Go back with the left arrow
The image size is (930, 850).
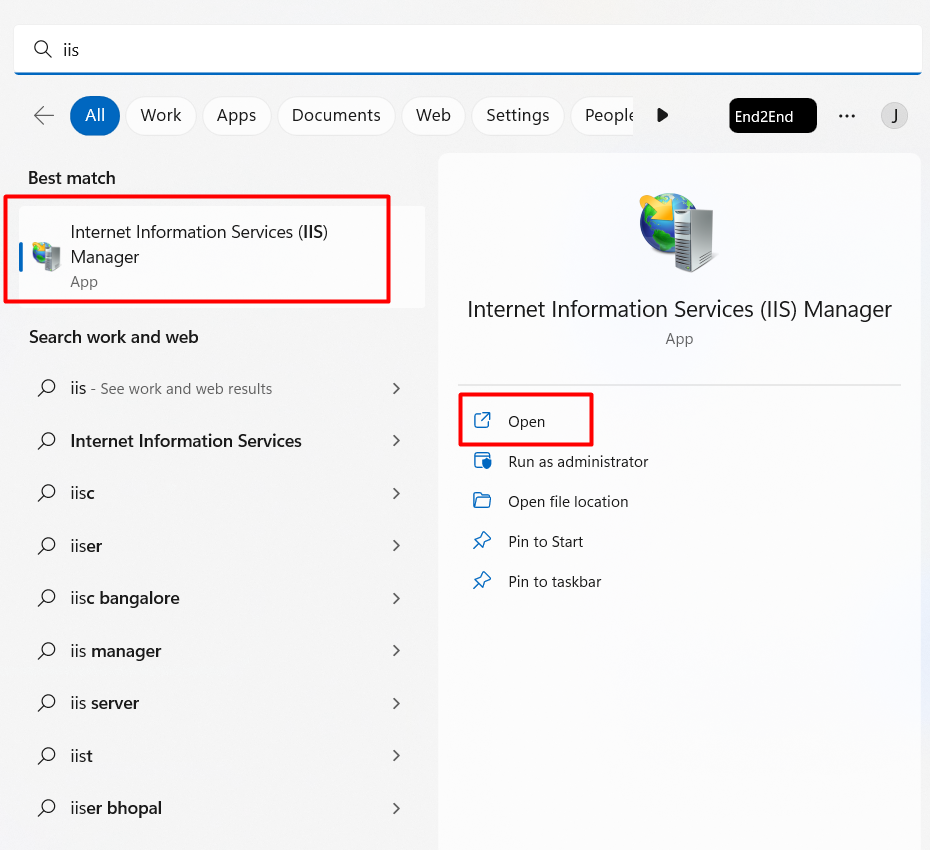tap(44, 115)
